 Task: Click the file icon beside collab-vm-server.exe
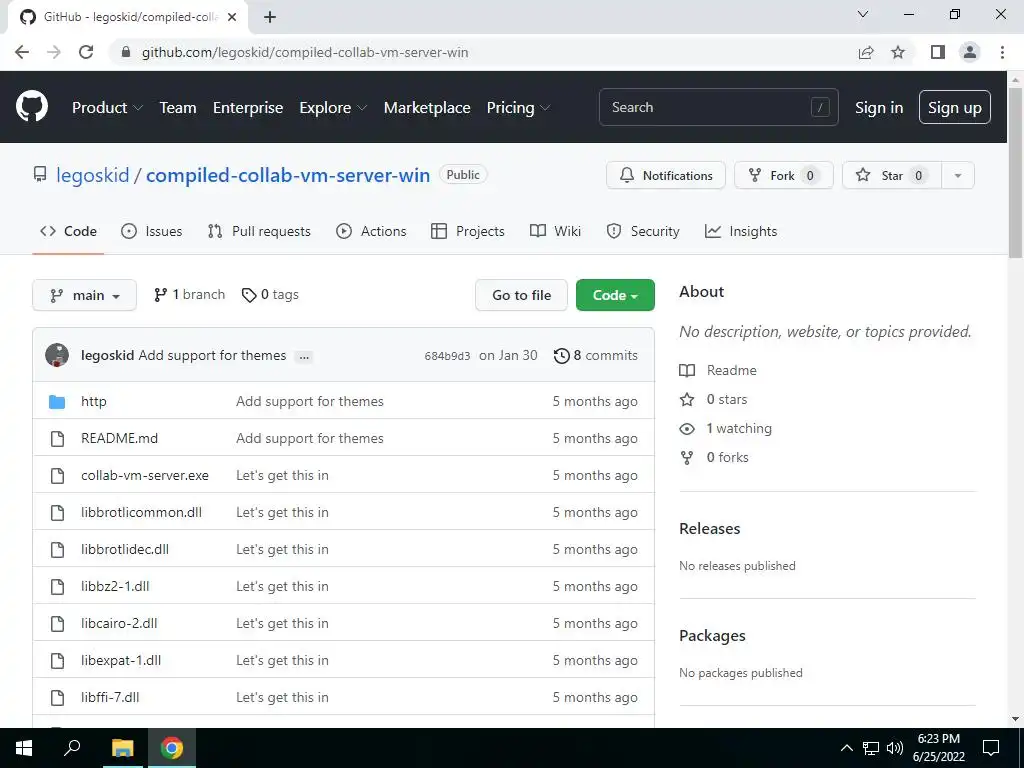coord(57,475)
